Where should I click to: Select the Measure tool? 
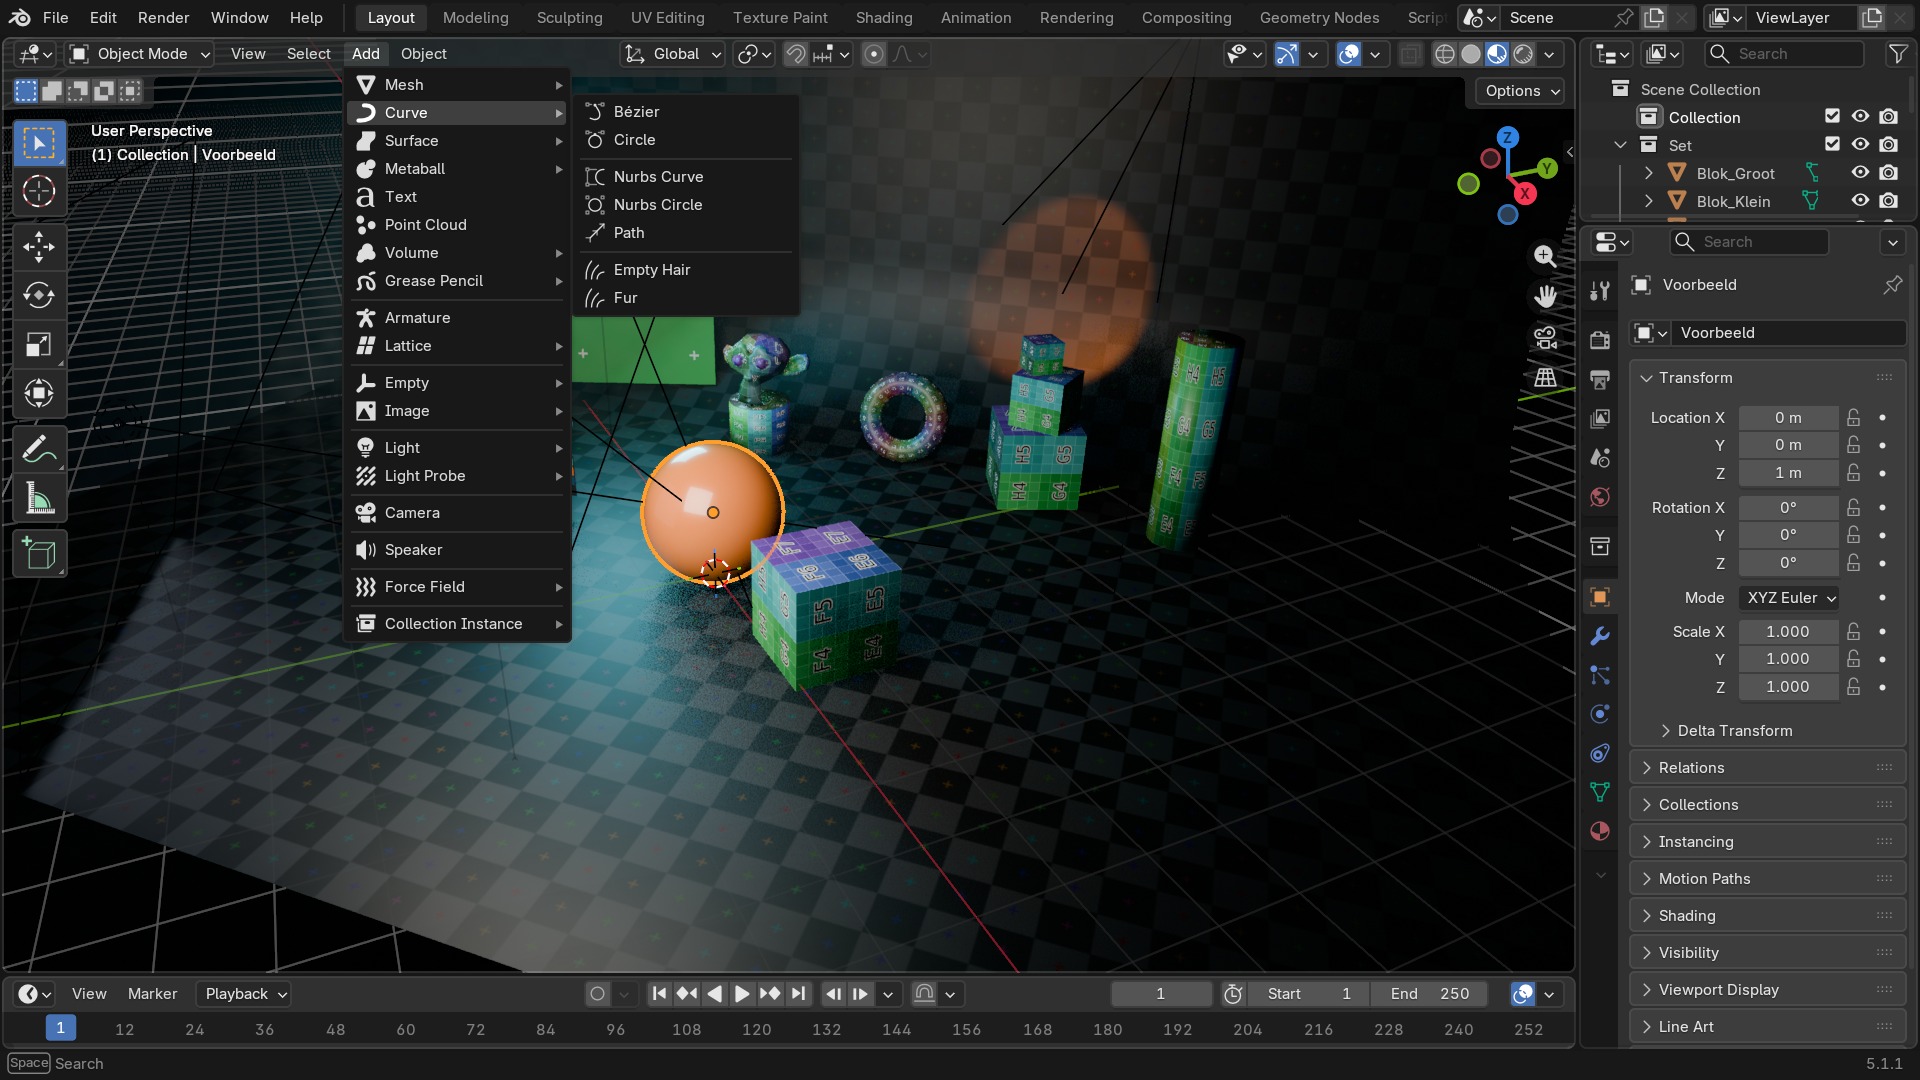(x=39, y=498)
